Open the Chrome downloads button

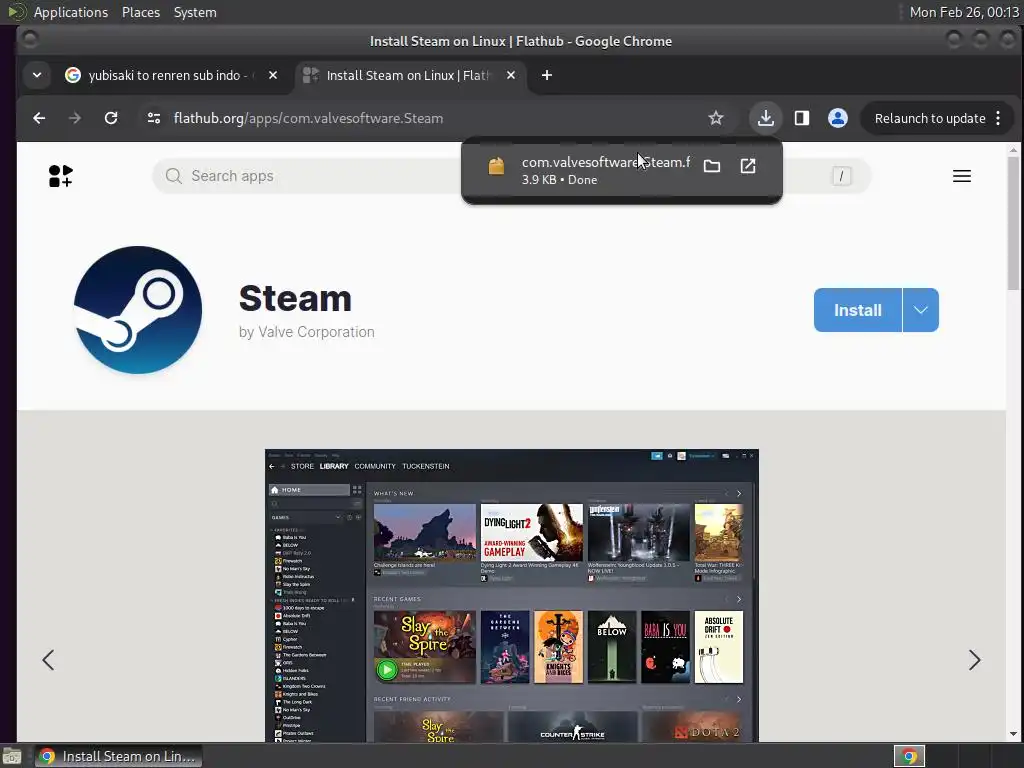tap(765, 118)
